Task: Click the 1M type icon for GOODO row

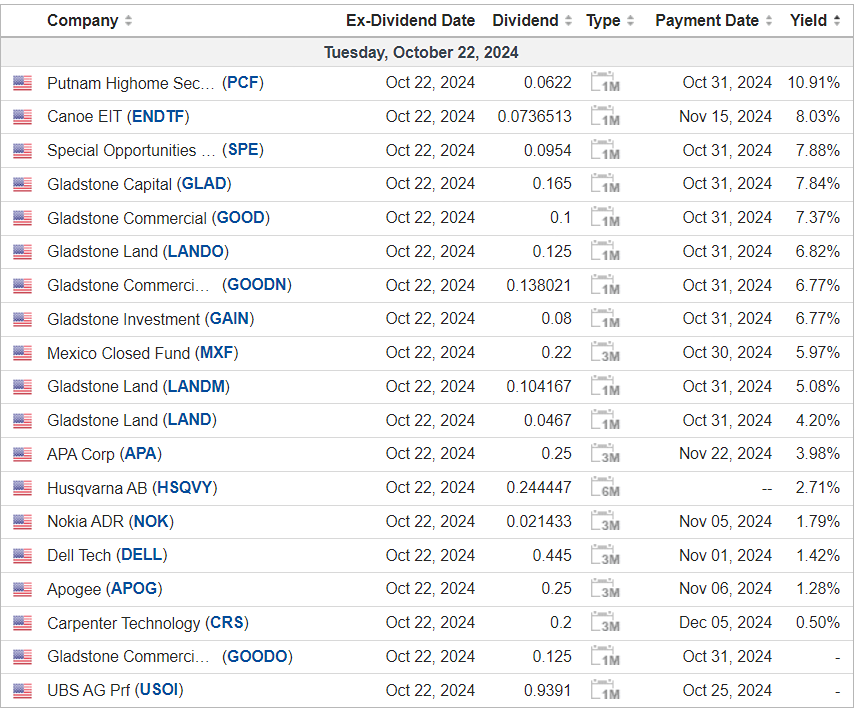Action: click(x=605, y=656)
